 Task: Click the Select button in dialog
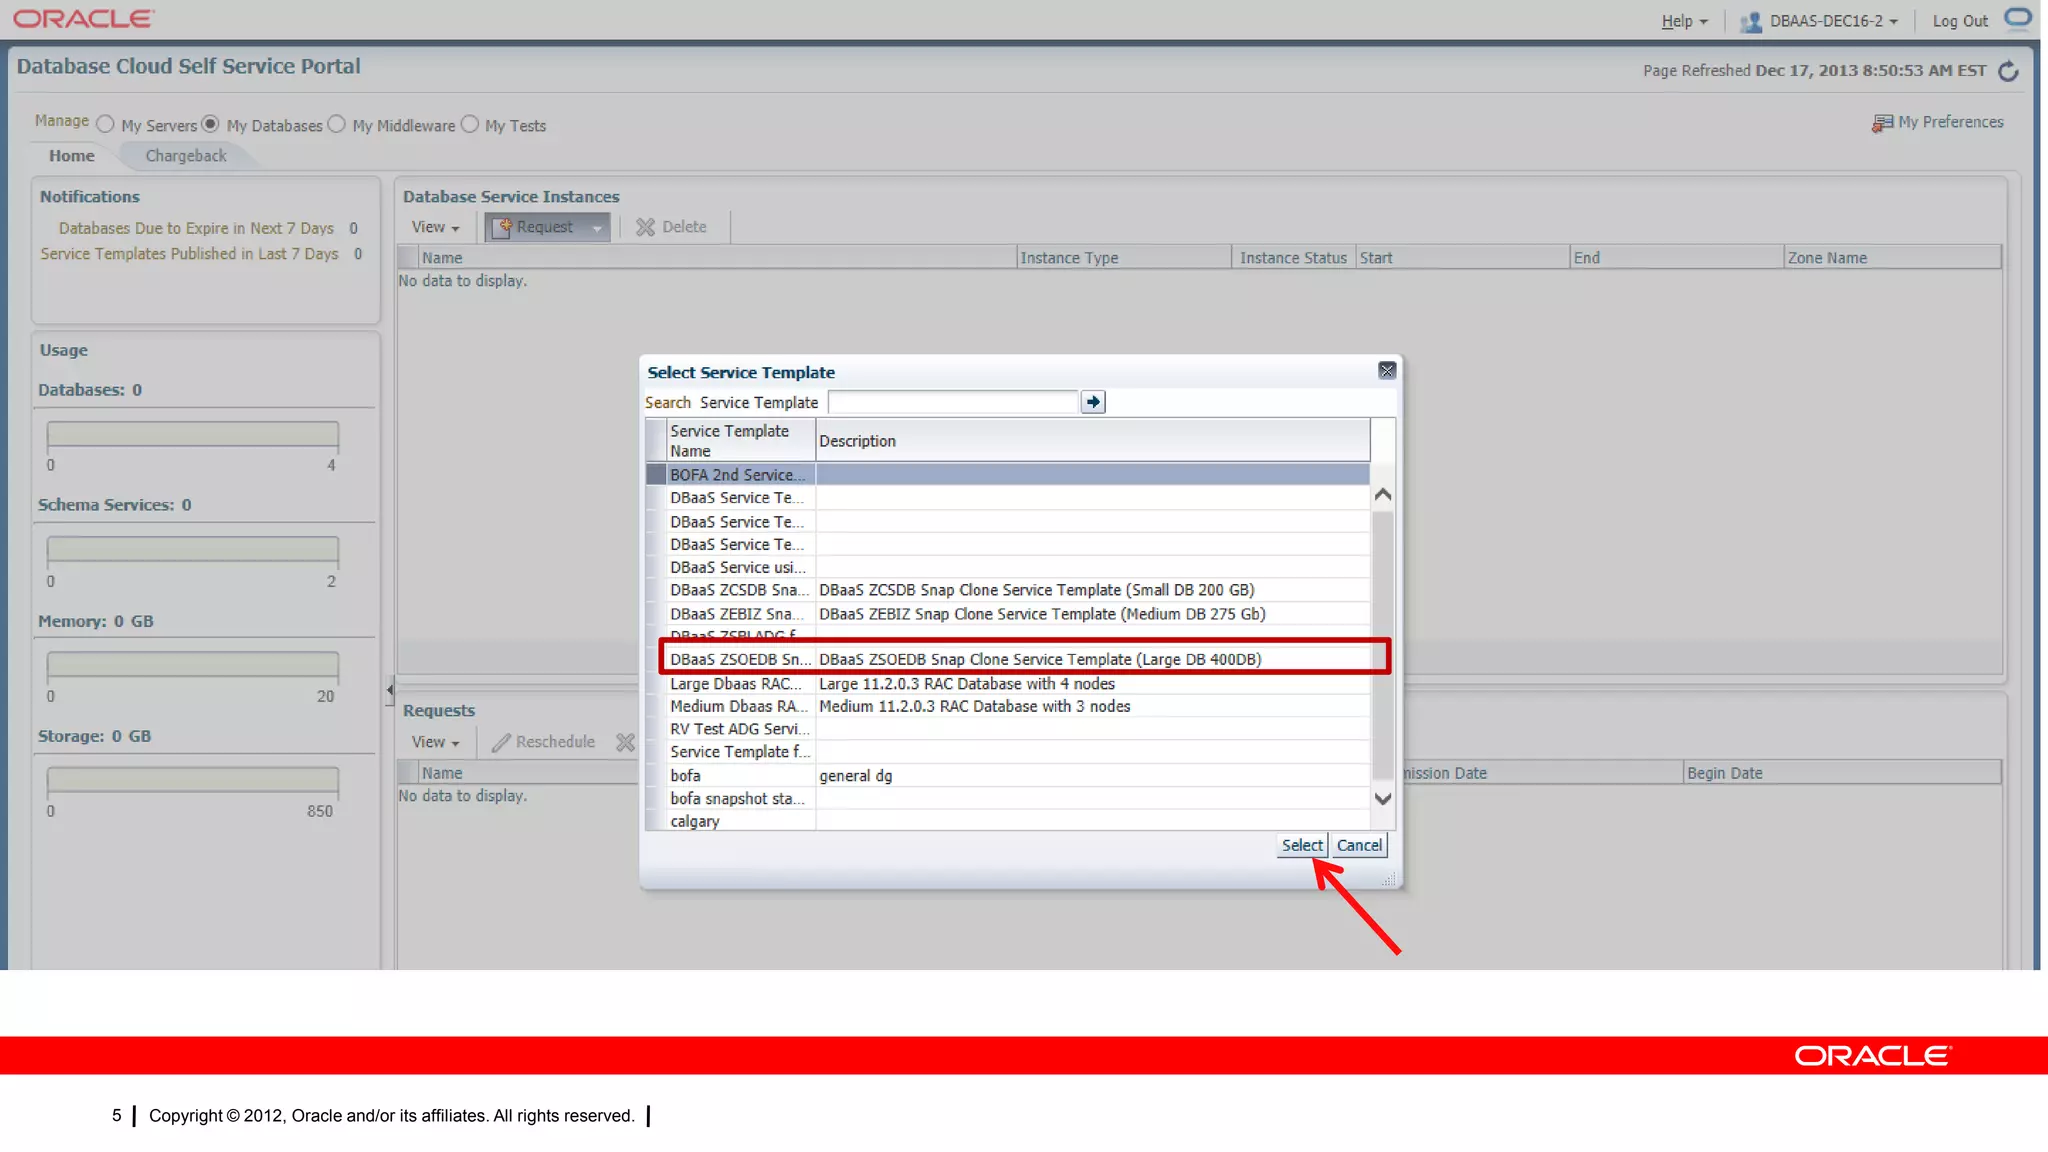point(1302,845)
